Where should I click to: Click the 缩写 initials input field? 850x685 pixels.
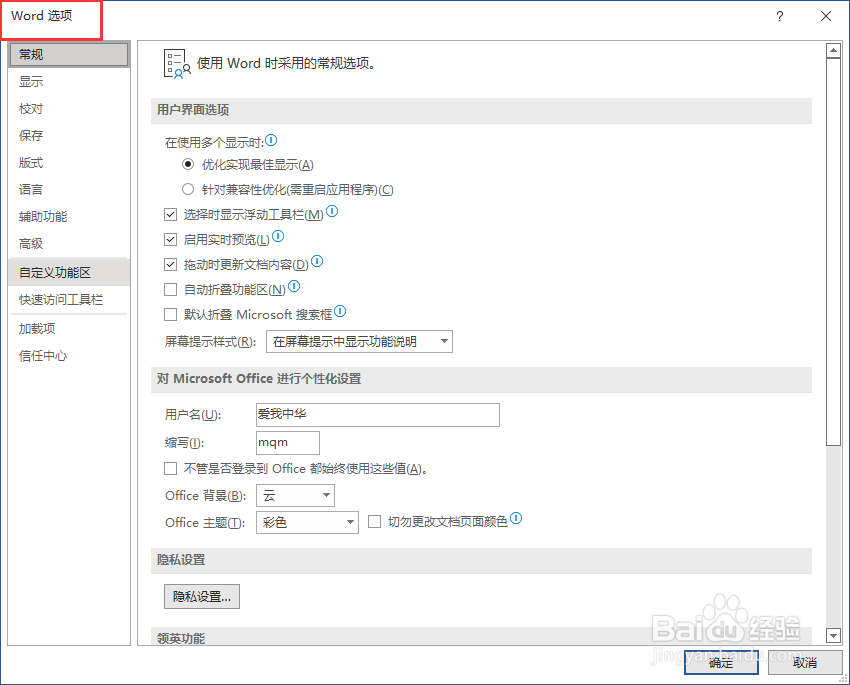pyautogui.click(x=288, y=443)
